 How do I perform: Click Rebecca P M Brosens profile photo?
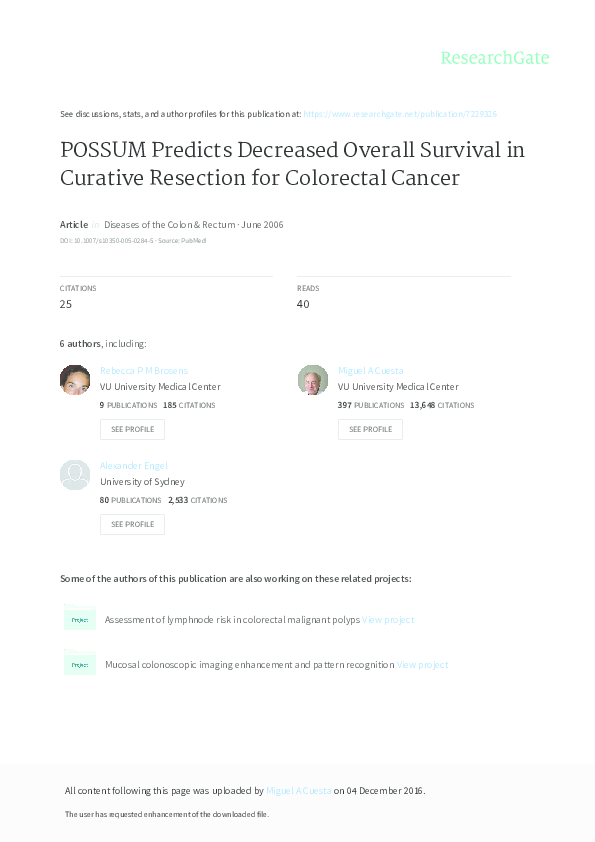point(75,380)
